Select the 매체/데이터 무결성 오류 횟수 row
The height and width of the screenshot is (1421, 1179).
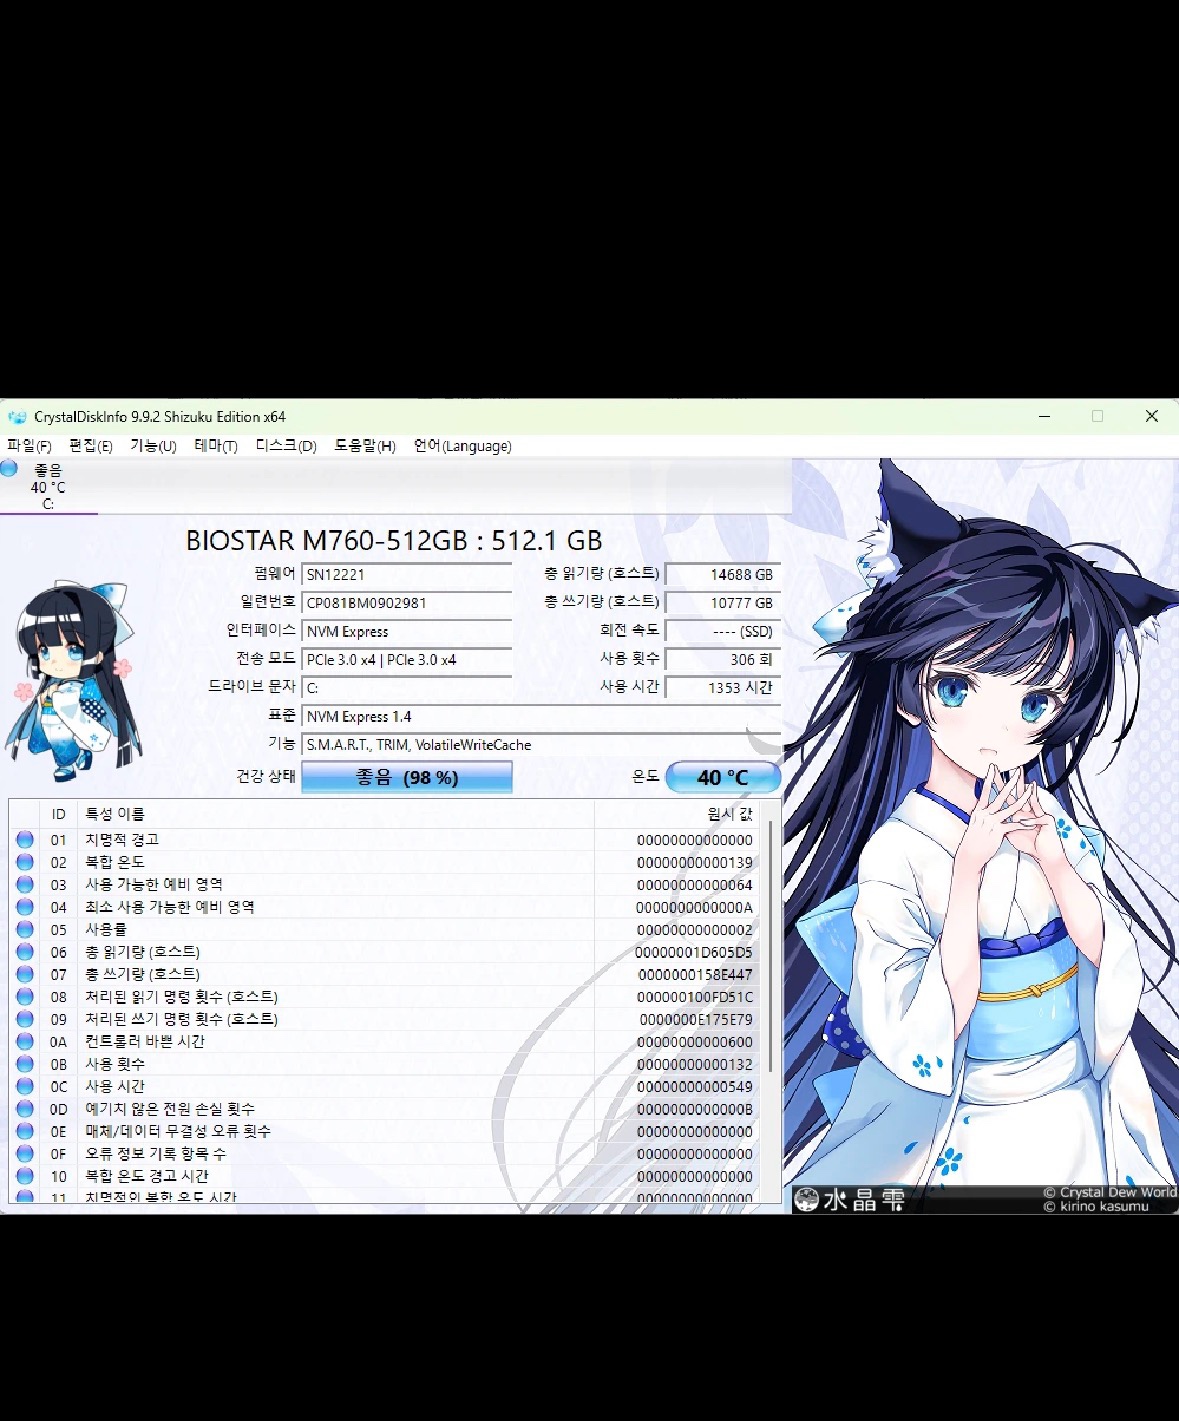pyautogui.click(x=386, y=1131)
